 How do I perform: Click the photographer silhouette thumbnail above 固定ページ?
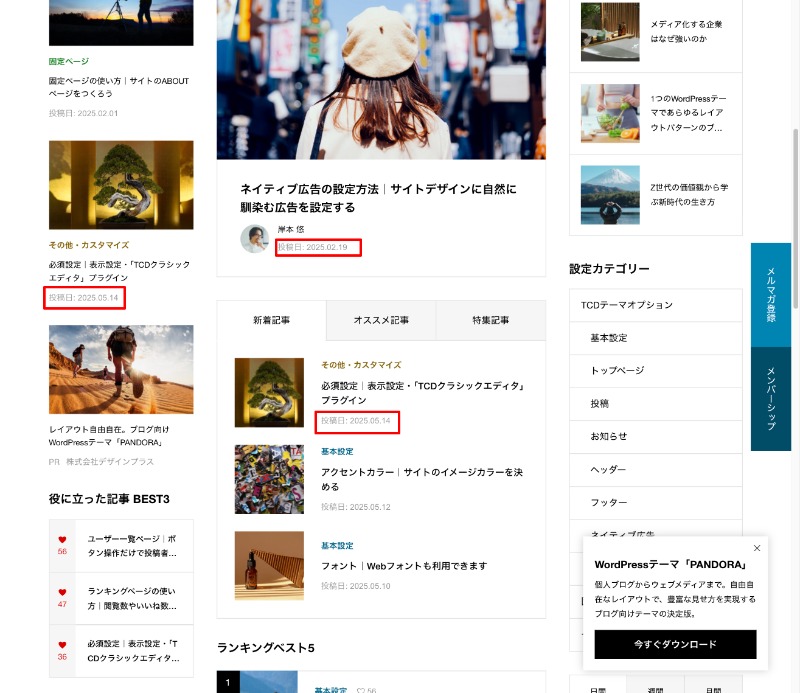tap(121, 23)
